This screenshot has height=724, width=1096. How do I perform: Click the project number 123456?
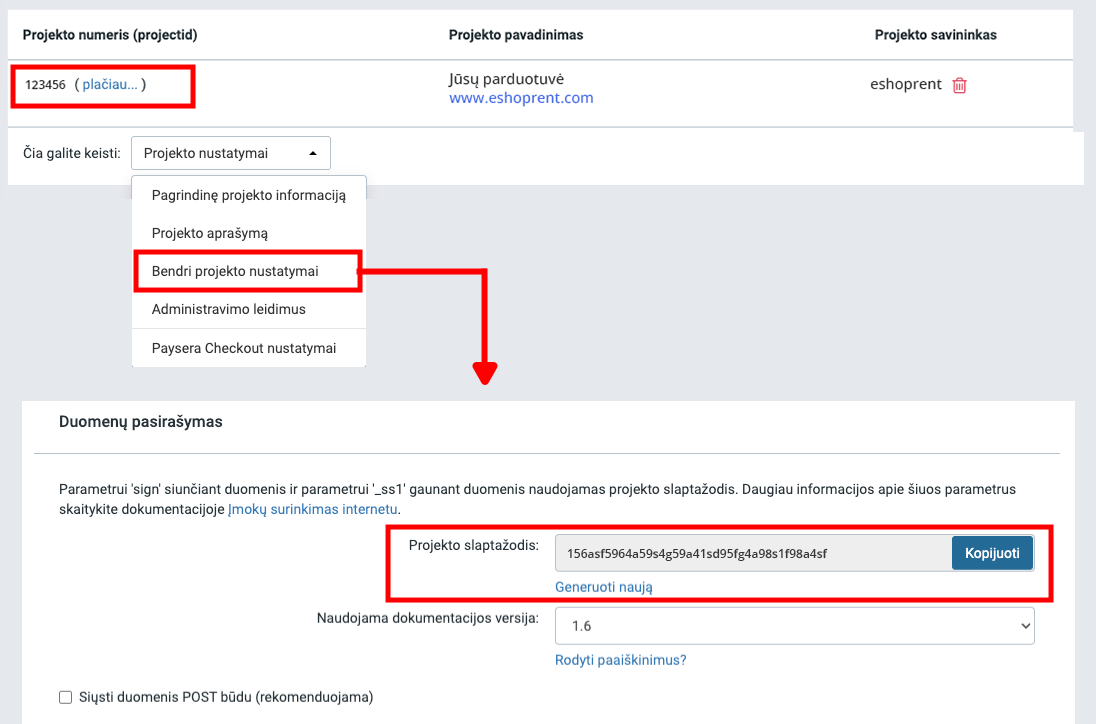tap(46, 85)
